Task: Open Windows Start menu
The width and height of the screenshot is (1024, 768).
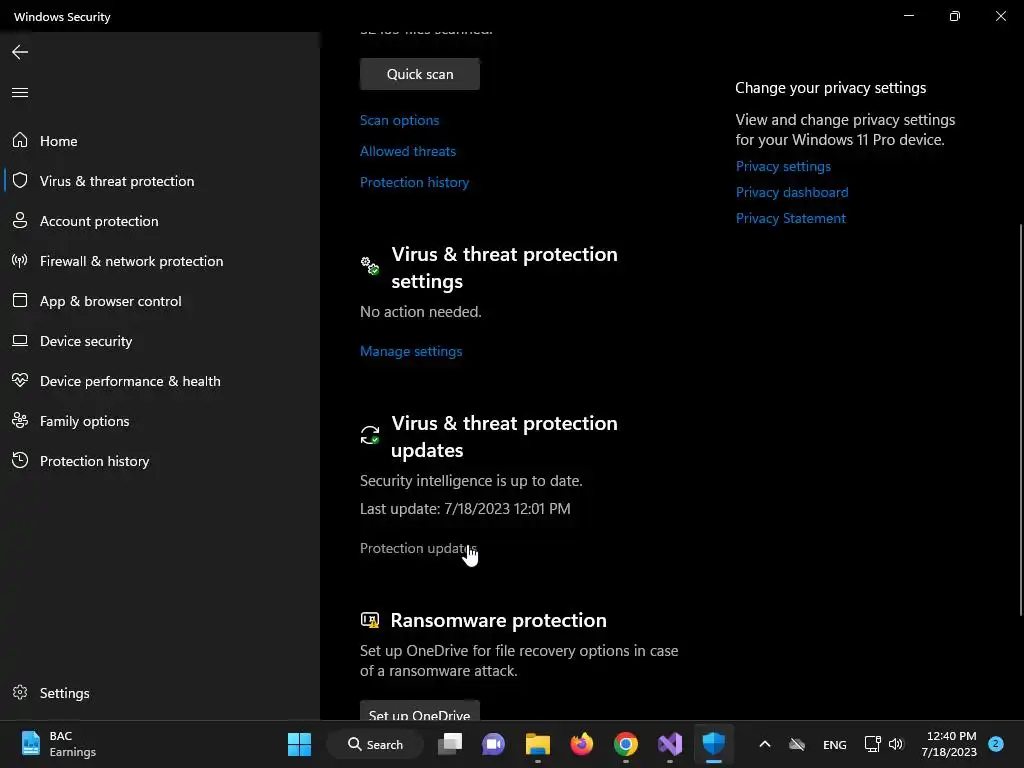Action: click(299, 744)
